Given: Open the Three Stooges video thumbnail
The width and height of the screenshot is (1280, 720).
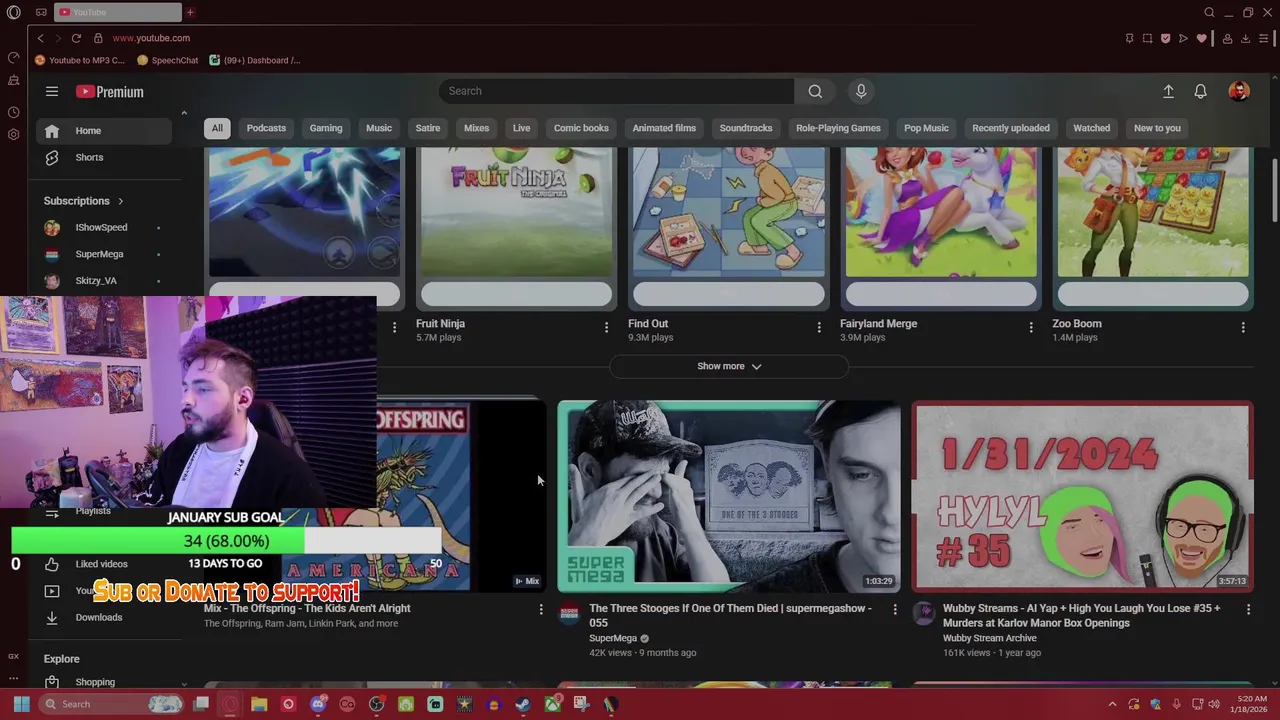Looking at the screenshot, I should (729, 496).
